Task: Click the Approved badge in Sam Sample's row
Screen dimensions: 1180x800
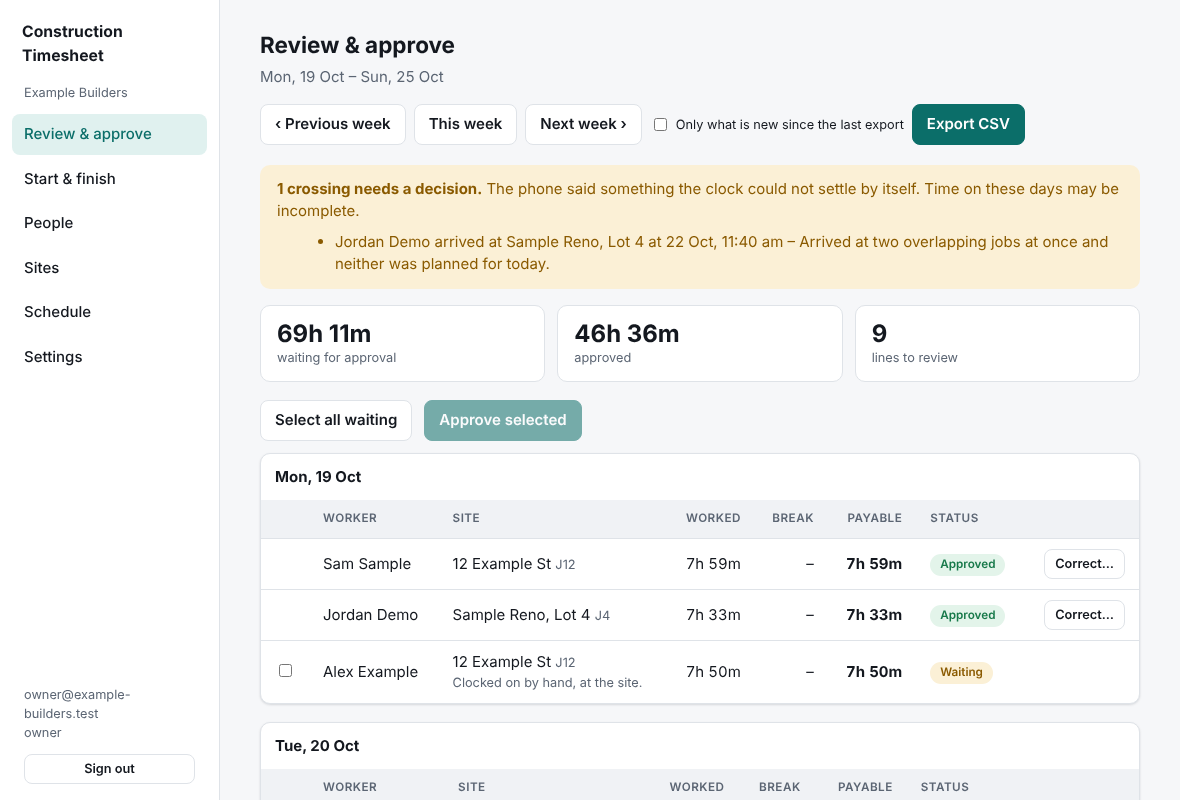Action: (x=967, y=564)
